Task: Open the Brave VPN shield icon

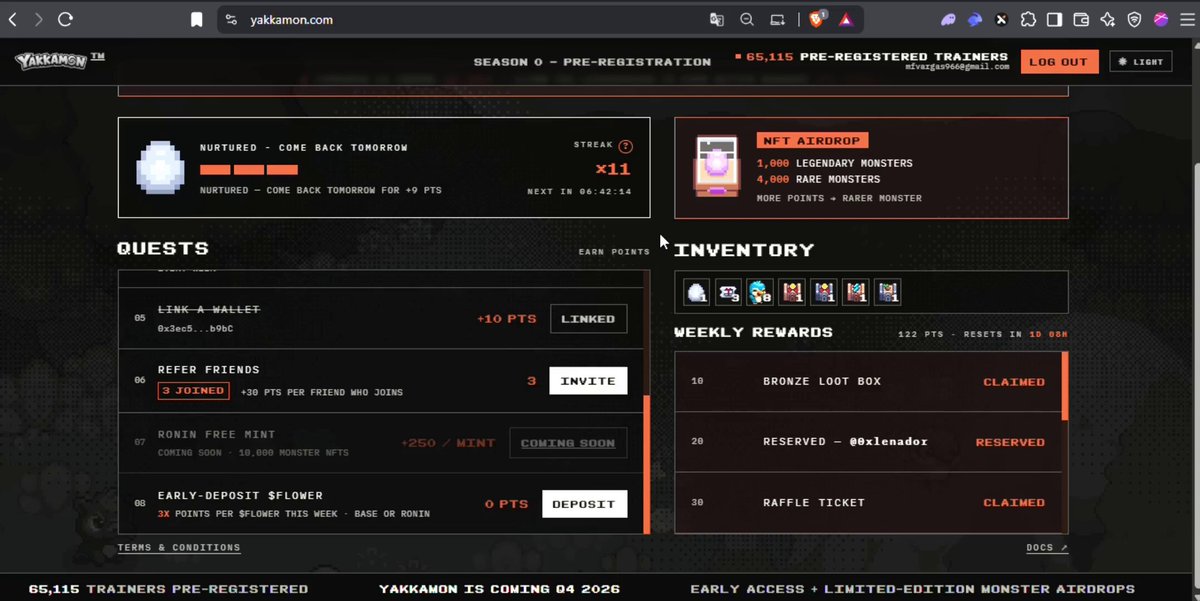Action: 1134,19
